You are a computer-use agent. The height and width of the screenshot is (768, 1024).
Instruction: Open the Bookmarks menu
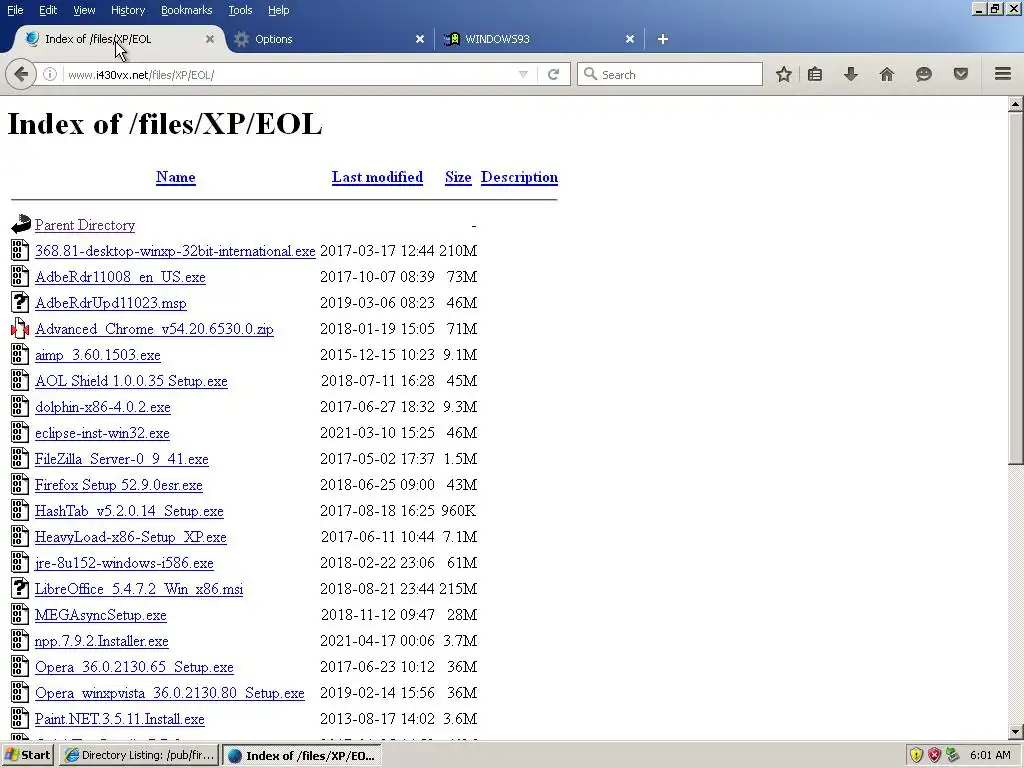tap(186, 10)
